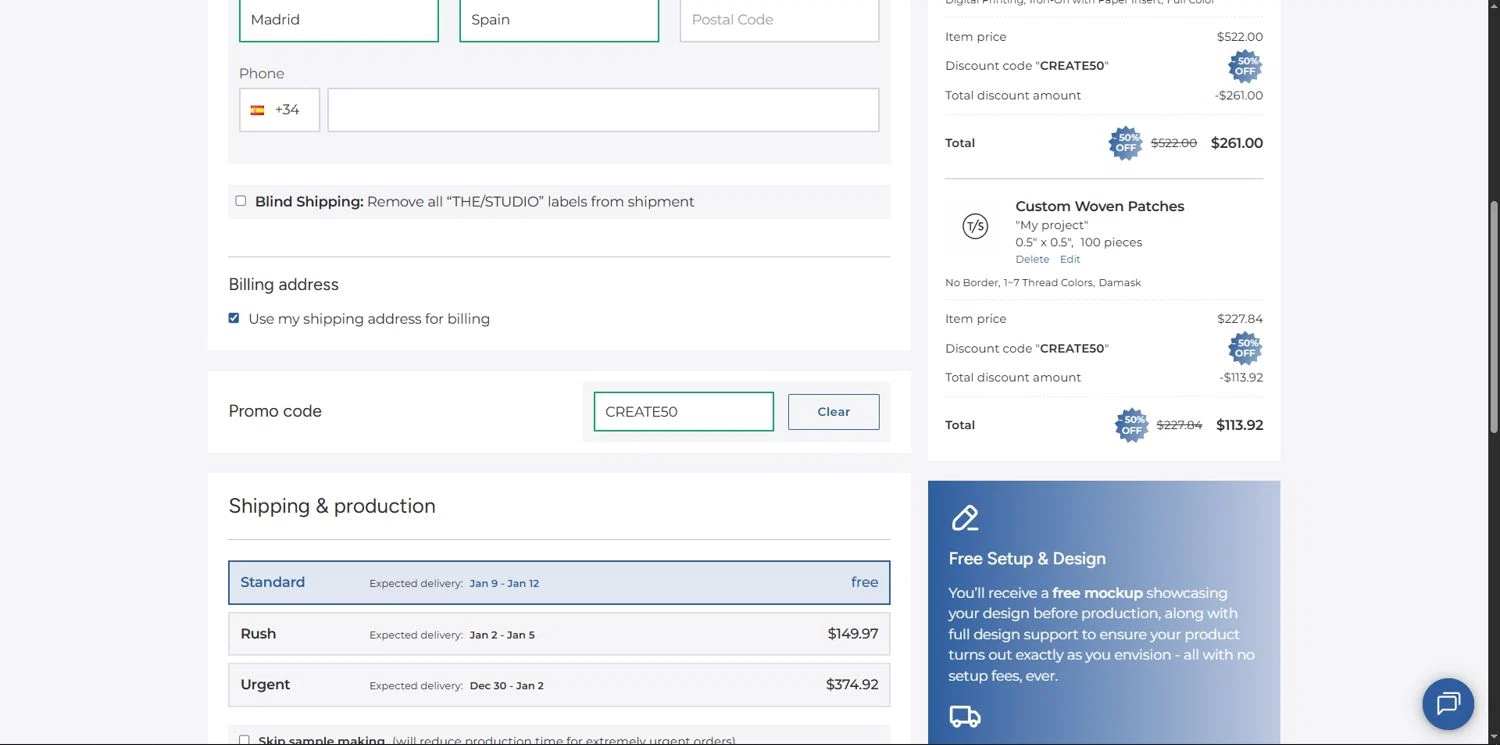Click the Dec 30 - Jan 2 delivery date
Image resolution: width=1500 pixels, height=745 pixels.
(x=507, y=686)
